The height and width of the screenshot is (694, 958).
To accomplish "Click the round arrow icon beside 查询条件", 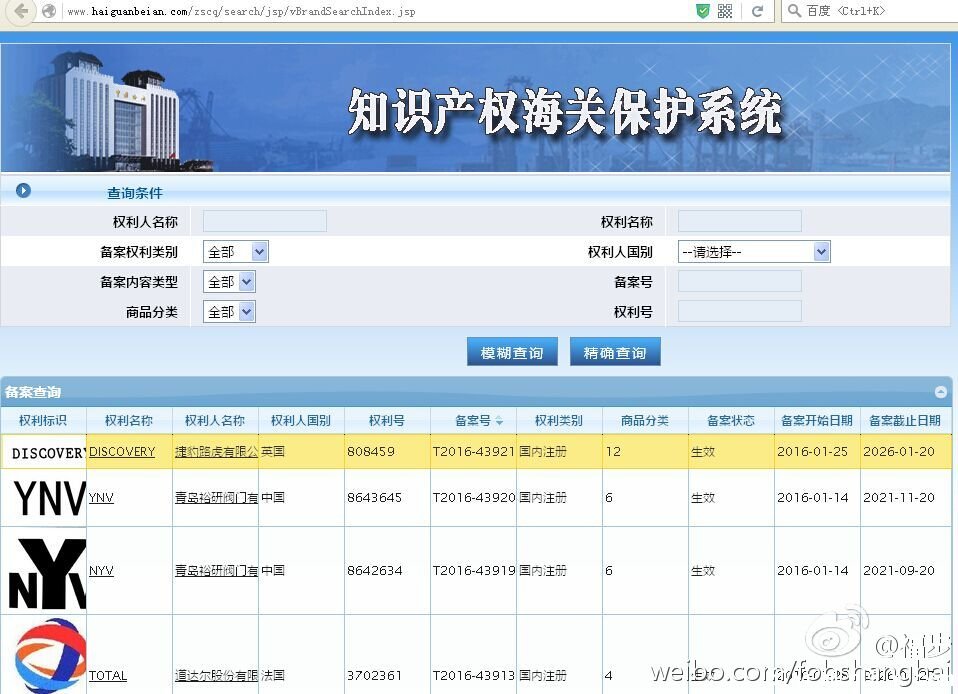I will [x=23, y=191].
